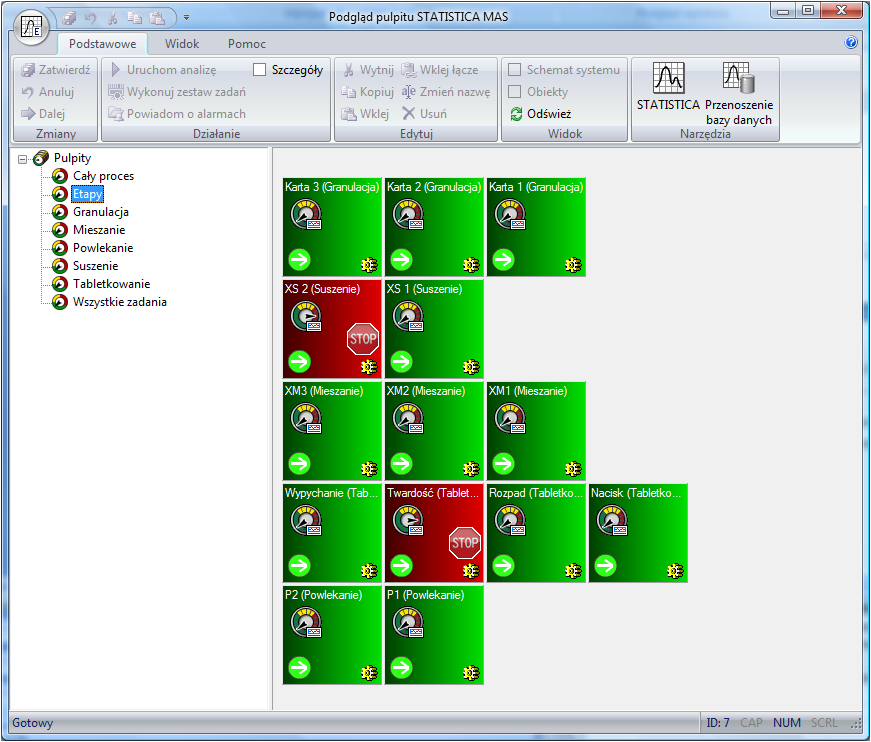Select Tabletkowanie in tree

[111, 284]
